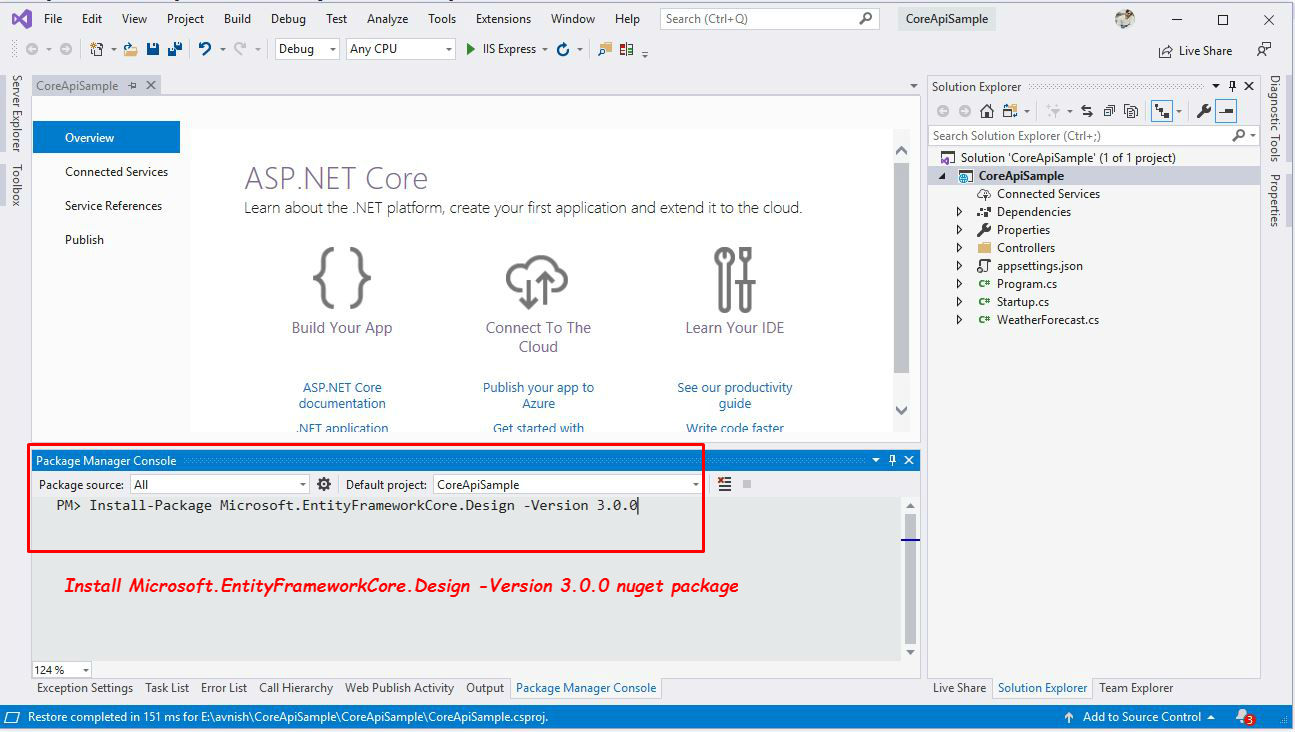Screen dimensions: 1295x732
Task: Select appsettings.json in Solution Explorer
Action: [x=1039, y=266]
